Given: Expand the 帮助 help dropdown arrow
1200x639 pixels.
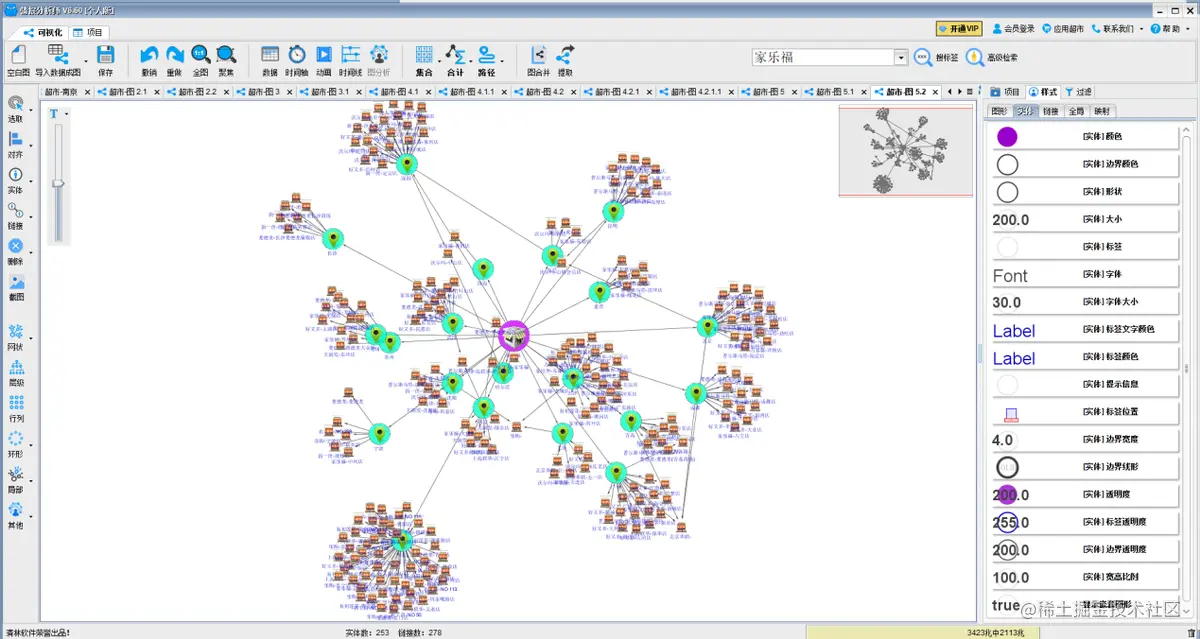Looking at the screenshot, I should point(1190,29).
